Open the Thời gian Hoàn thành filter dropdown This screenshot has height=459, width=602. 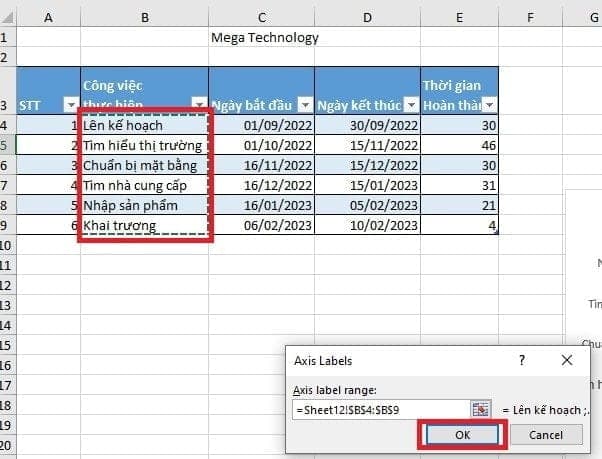(x=490, y=104)
